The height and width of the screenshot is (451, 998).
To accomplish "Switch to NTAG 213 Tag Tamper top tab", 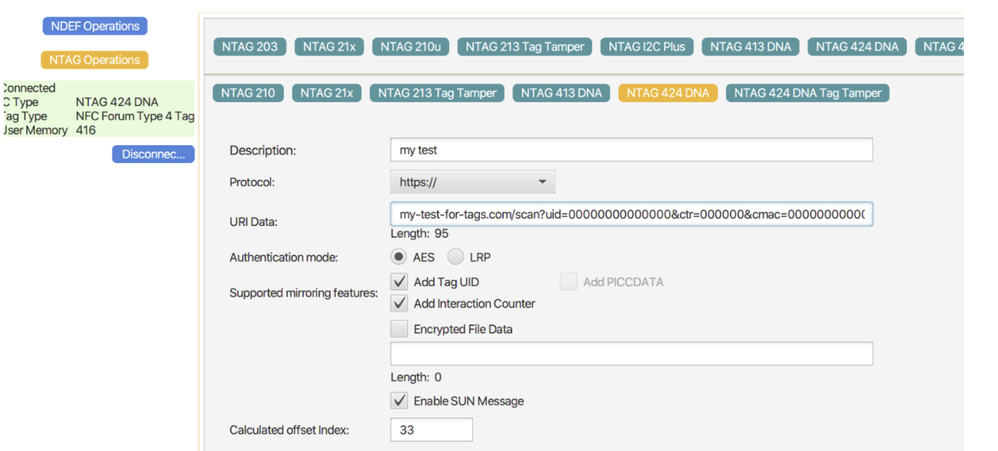I will coord(525,47).
